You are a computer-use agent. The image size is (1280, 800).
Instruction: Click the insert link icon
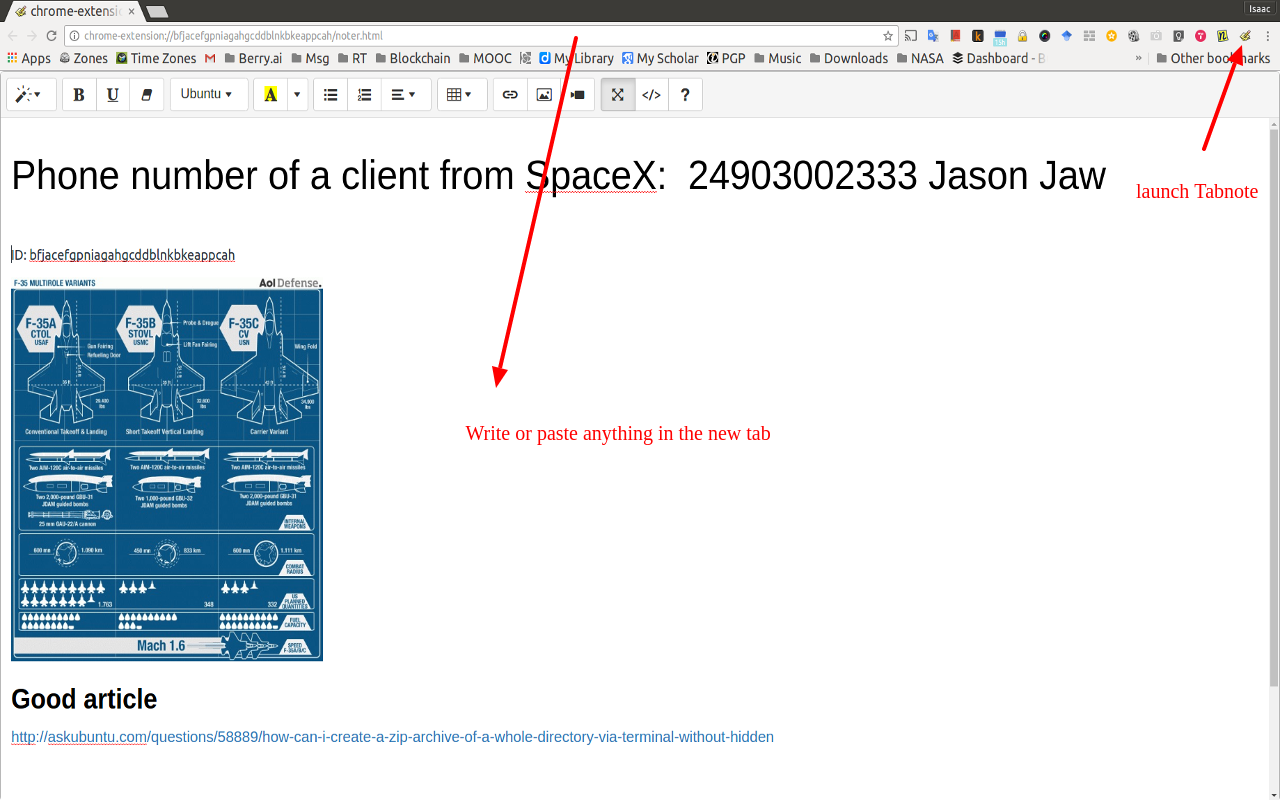click(510, 95)
